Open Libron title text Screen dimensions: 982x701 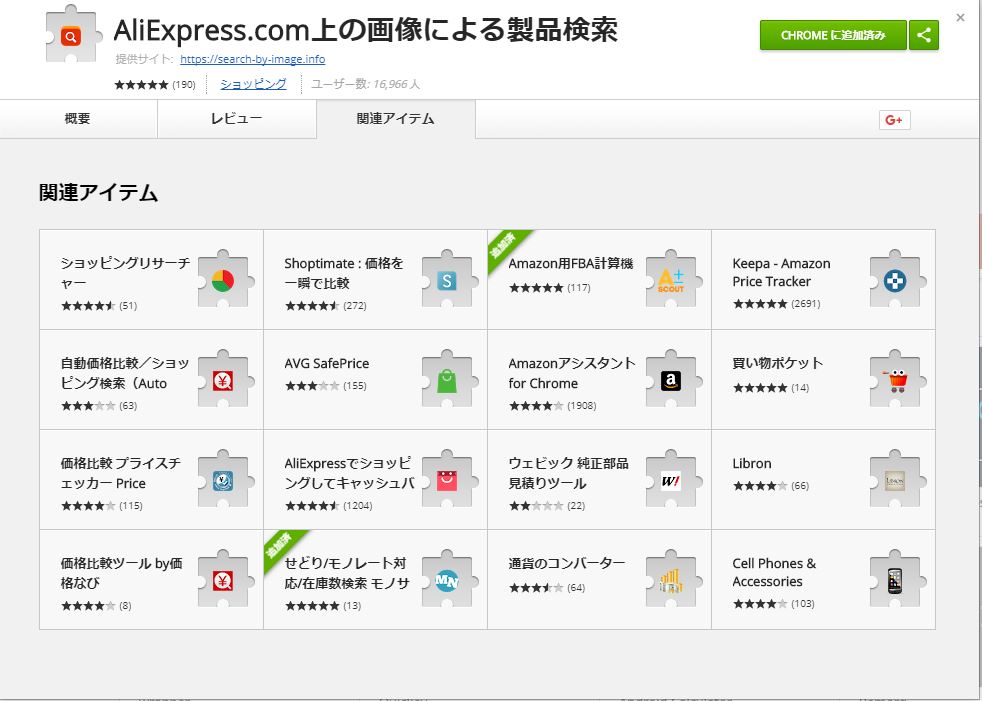752,464
